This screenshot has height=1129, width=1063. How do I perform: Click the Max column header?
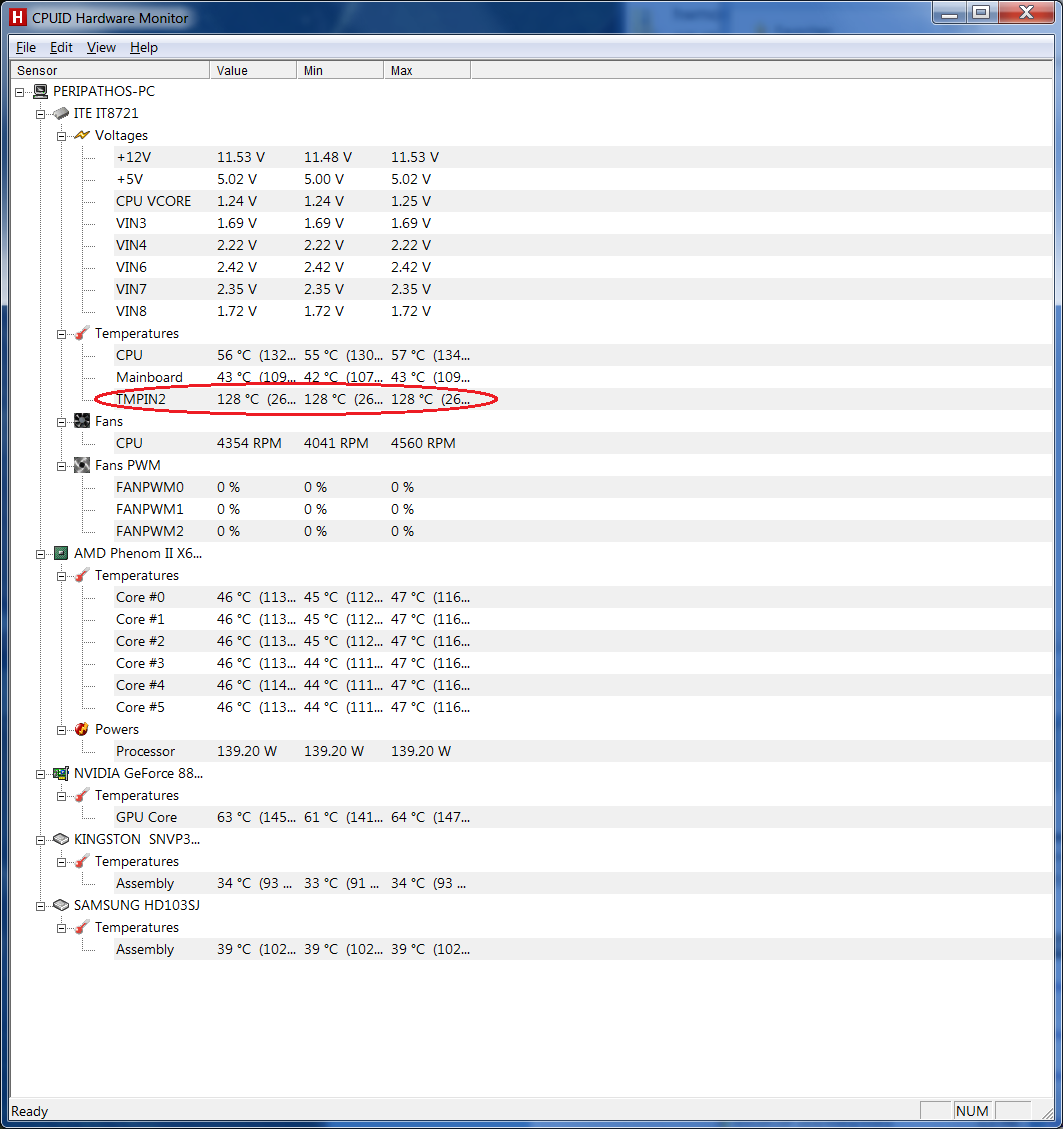(x=427, y=71)
